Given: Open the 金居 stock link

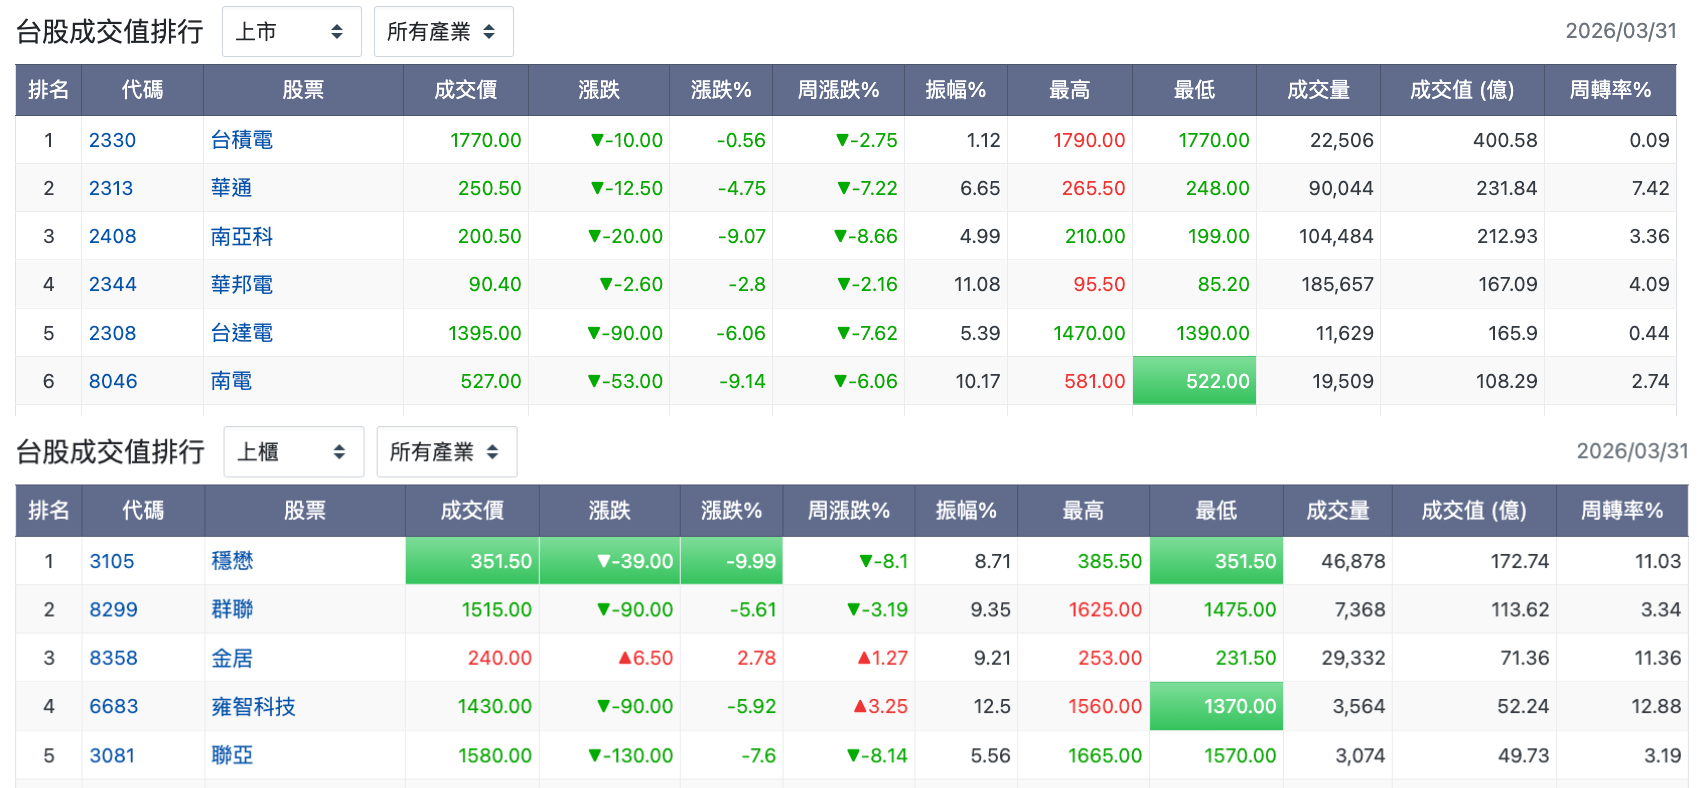Looking at the screenshot, I should point(232,658).
